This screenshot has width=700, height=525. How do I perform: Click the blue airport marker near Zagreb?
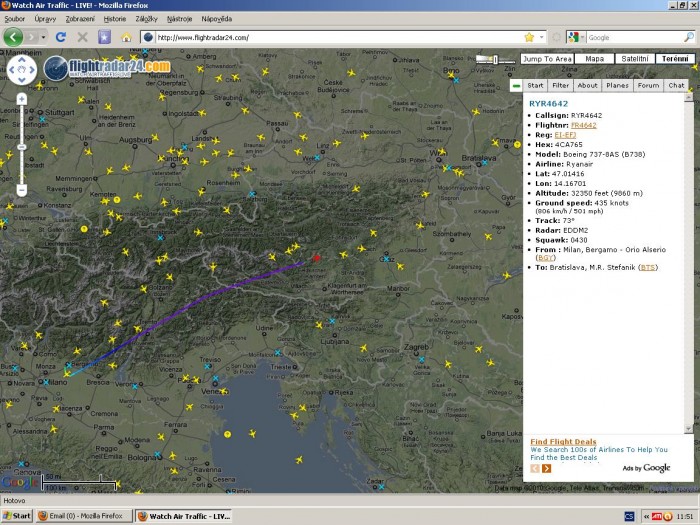tap(421, 359)
